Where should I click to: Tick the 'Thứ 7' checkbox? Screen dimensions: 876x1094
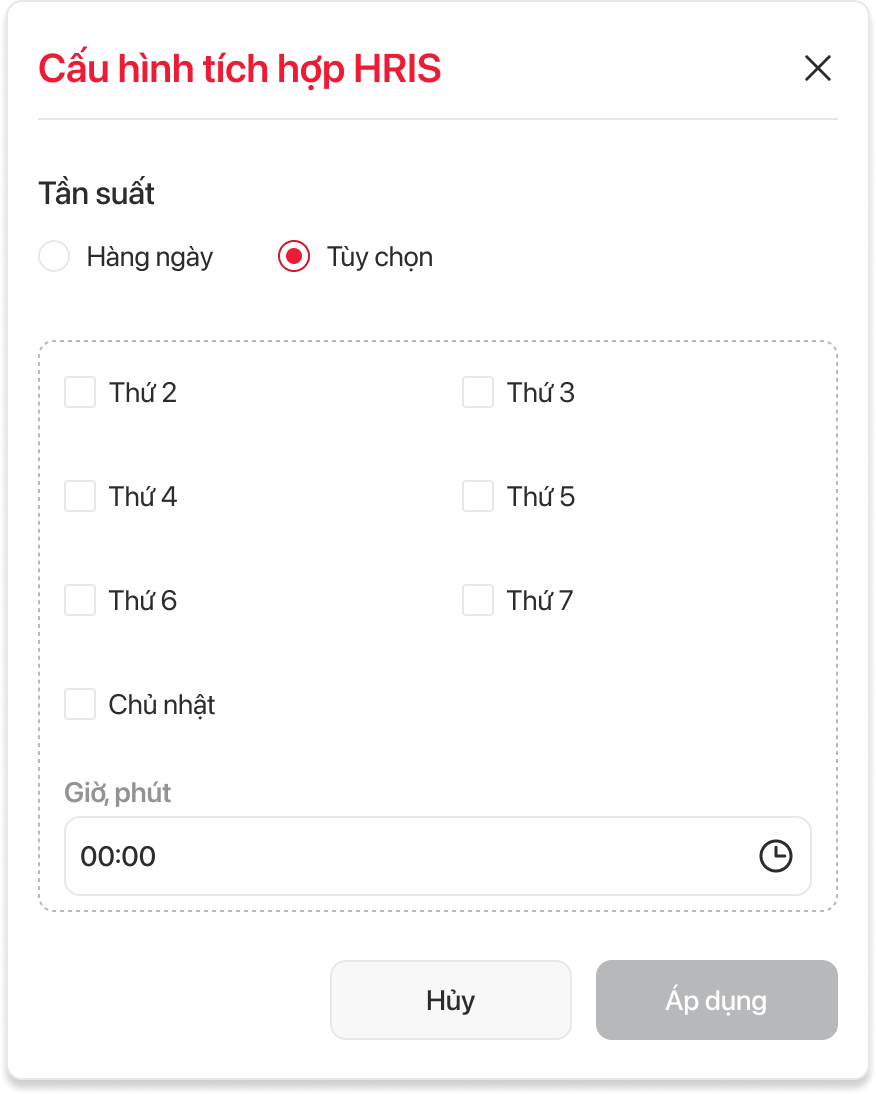[478, 600]
